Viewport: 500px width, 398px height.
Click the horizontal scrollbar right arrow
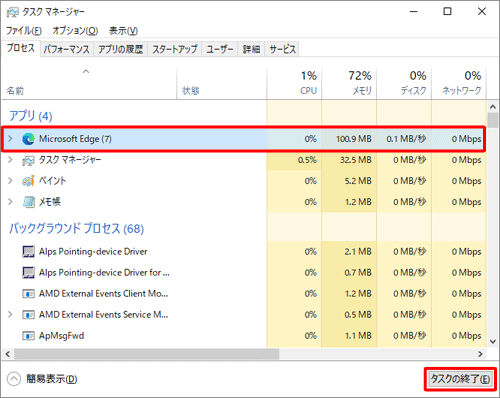(x=480, y=354)
